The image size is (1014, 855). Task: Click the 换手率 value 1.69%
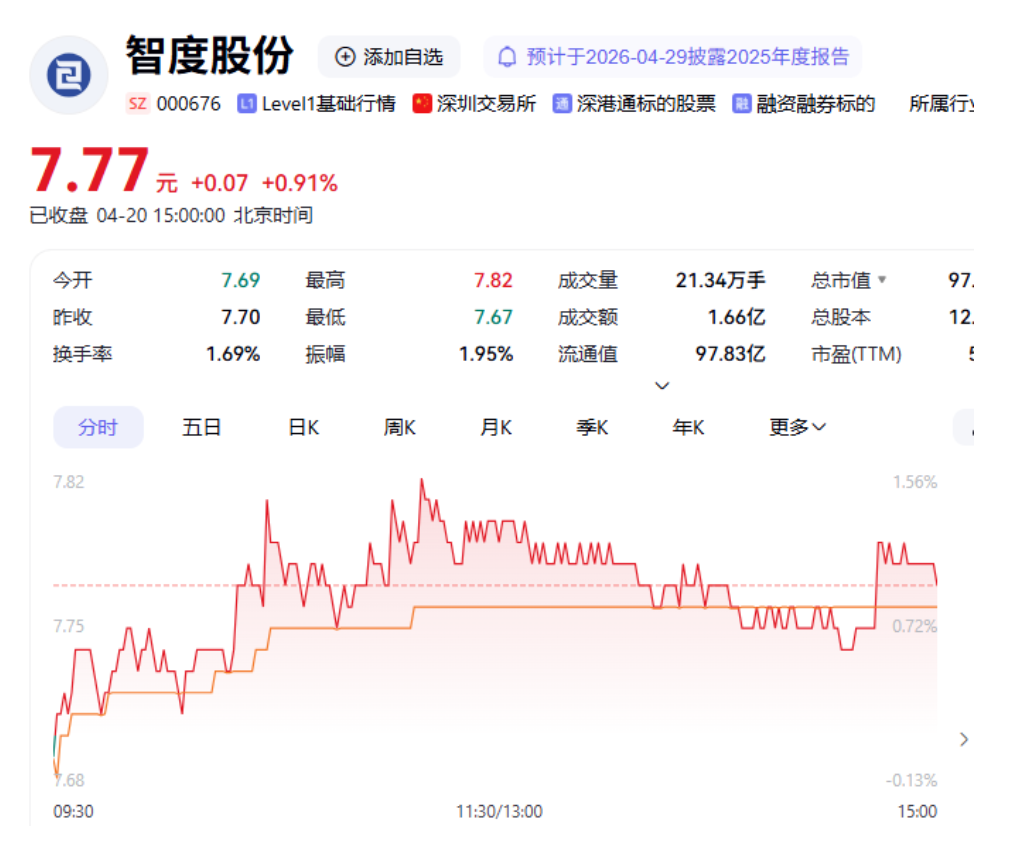tap(233, 354)
